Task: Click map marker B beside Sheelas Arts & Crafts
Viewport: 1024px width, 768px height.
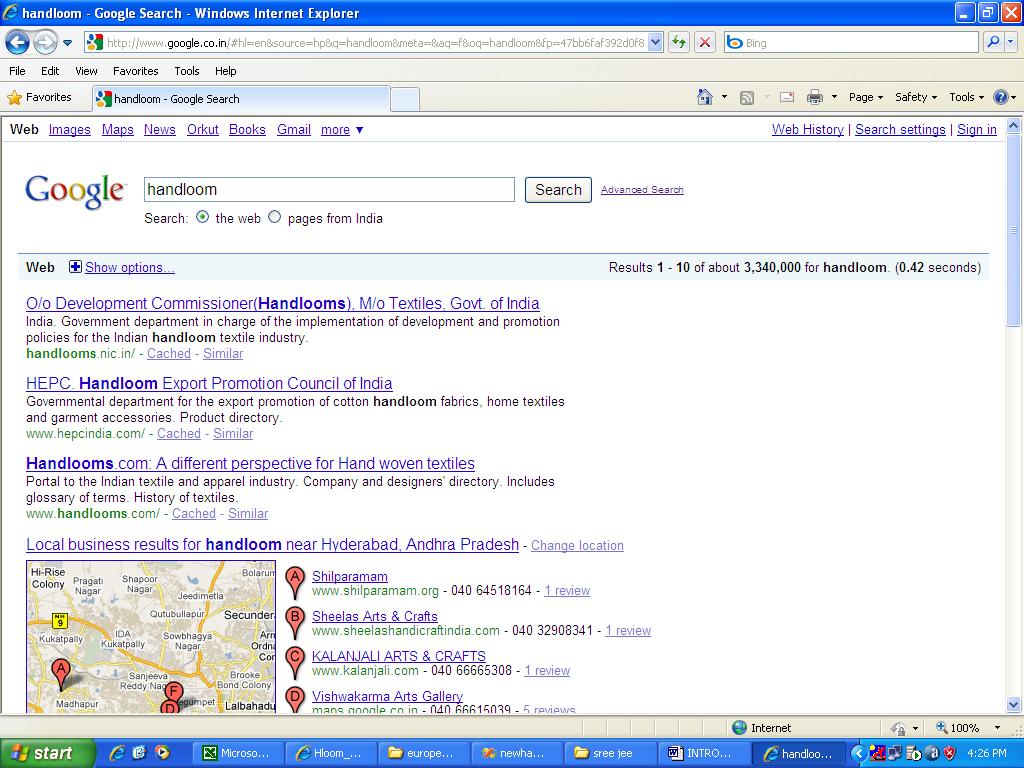Action: (x=295, y=622)
